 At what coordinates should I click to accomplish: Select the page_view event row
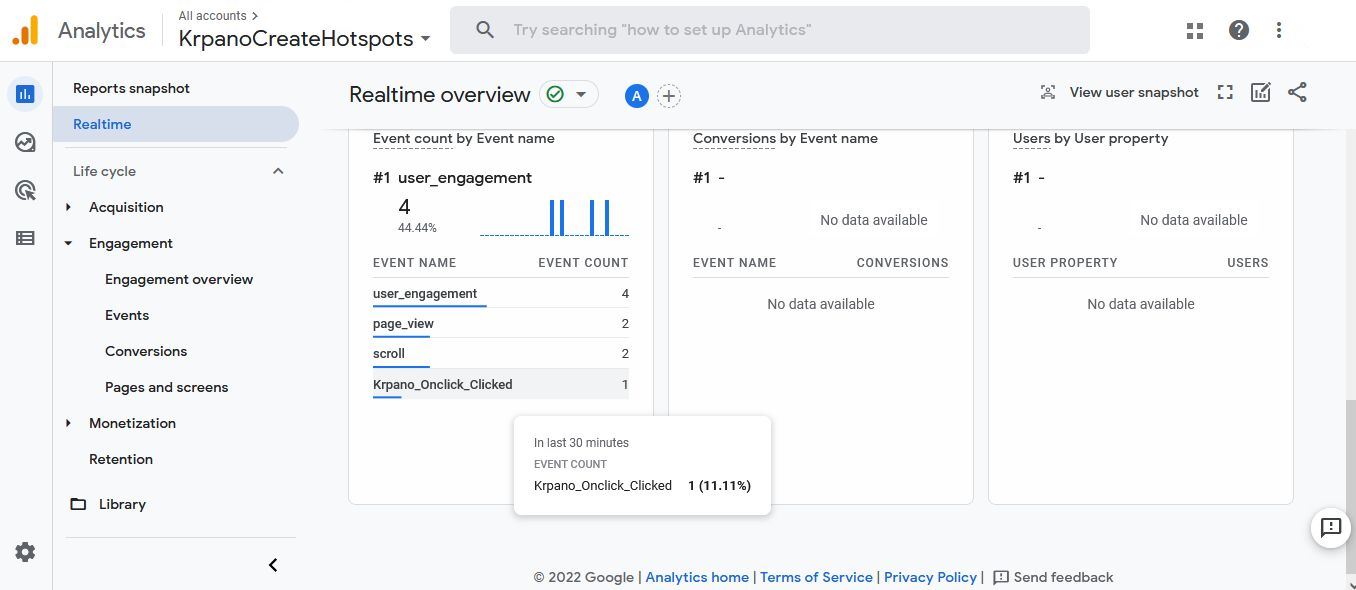500,324
